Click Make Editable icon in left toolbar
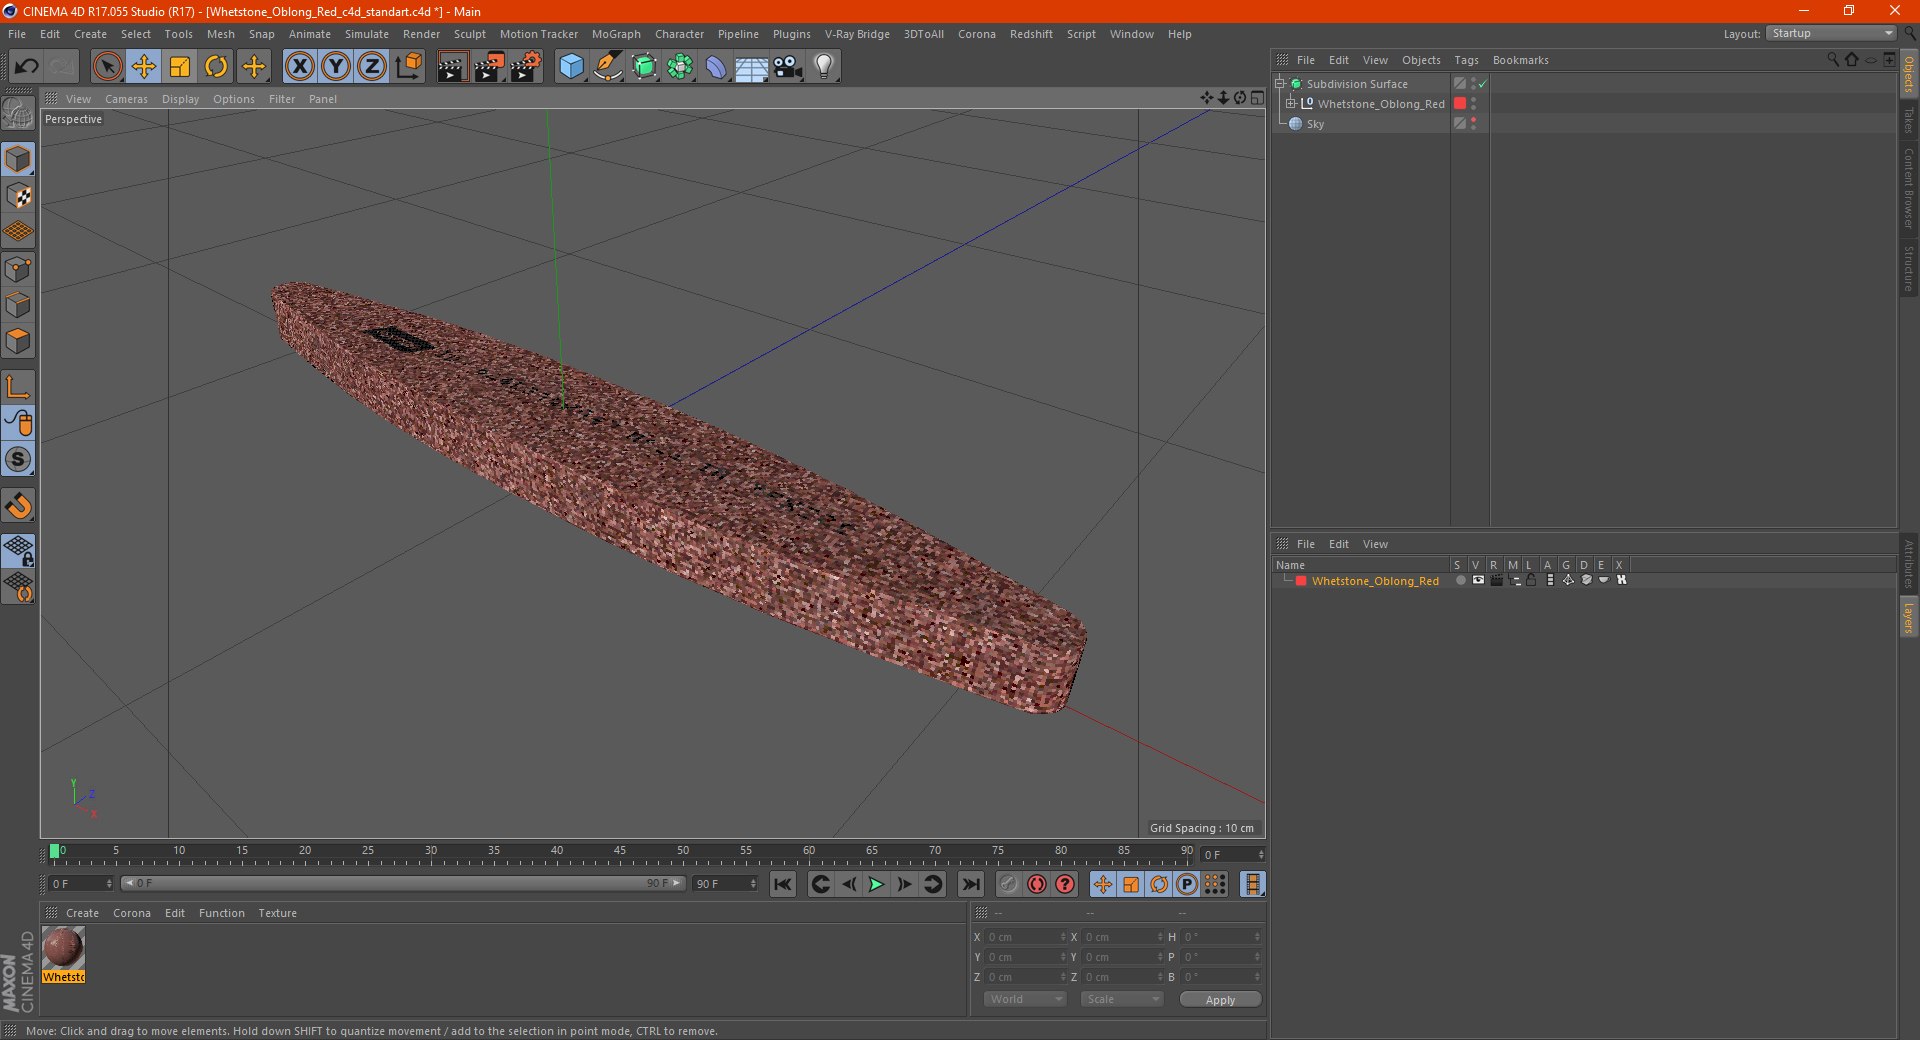Screen dimensions: 1920x1040 coord(18,113)
